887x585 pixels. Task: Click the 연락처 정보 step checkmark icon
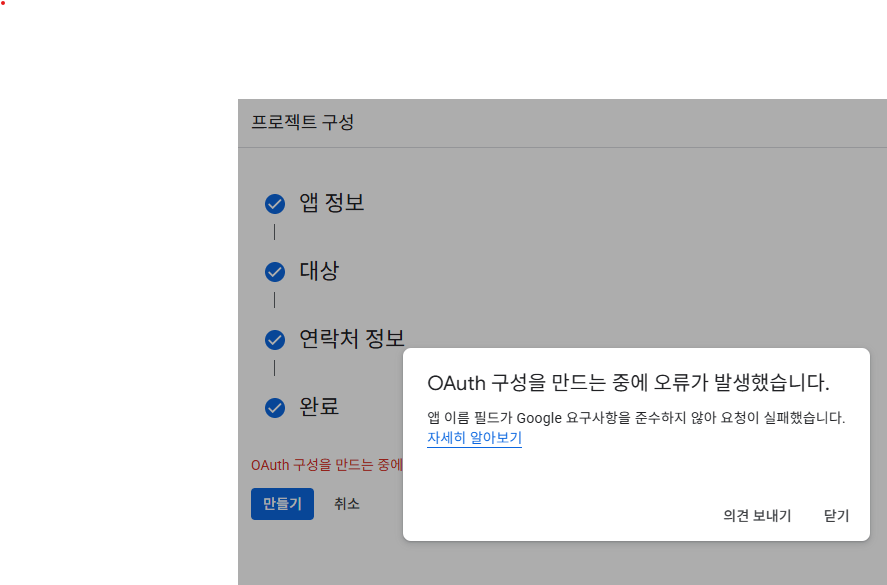pos(275,339)
